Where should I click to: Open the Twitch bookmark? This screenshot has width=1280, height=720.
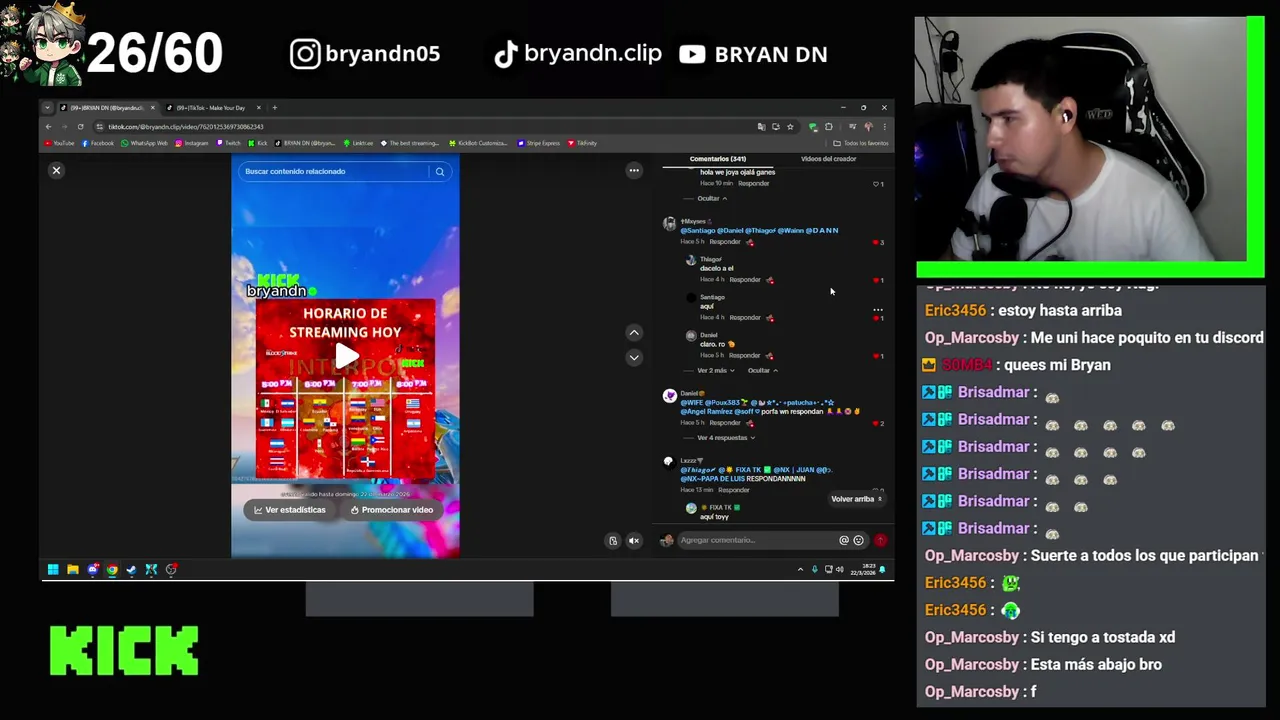pos(229,143)
